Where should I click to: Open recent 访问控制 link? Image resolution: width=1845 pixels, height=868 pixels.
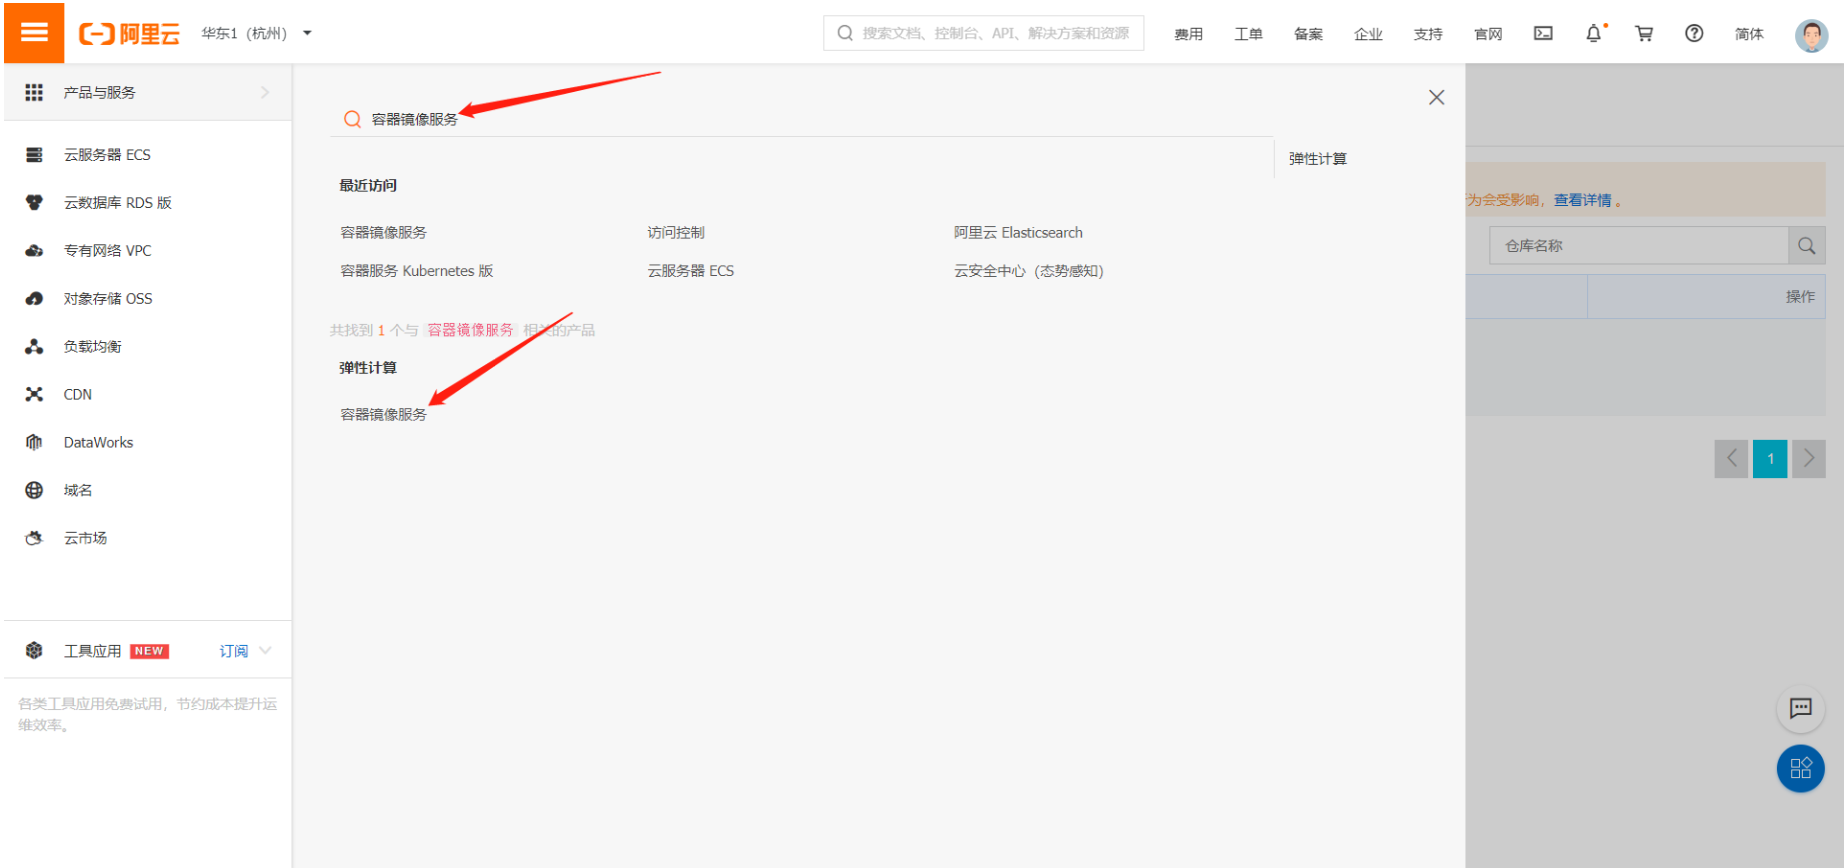point(676,232)
